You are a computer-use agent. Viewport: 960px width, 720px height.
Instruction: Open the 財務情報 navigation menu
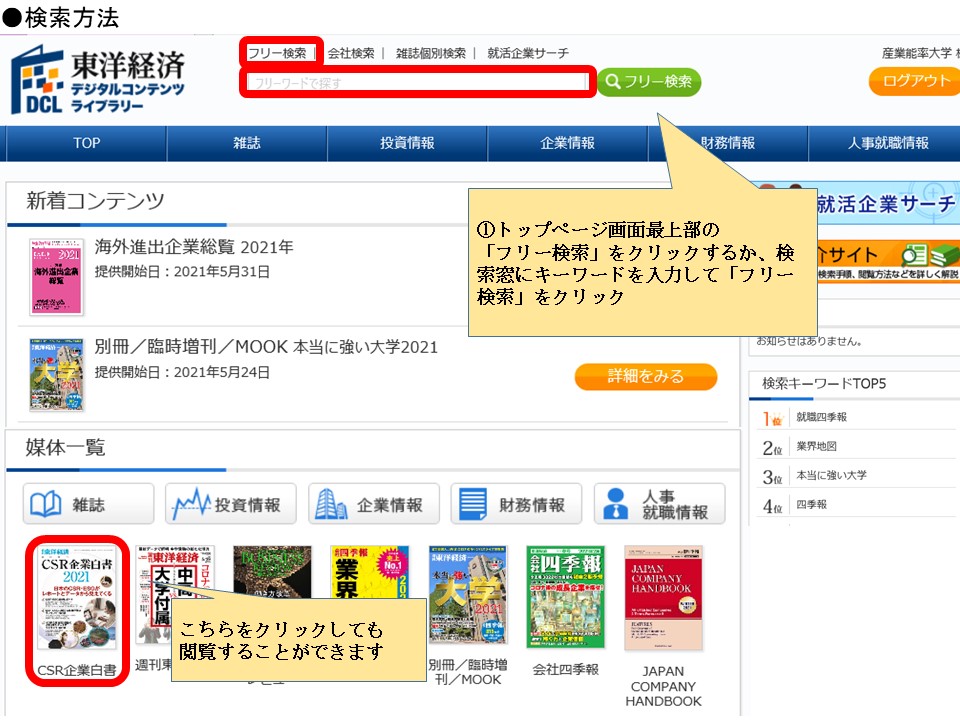point(728,143)
